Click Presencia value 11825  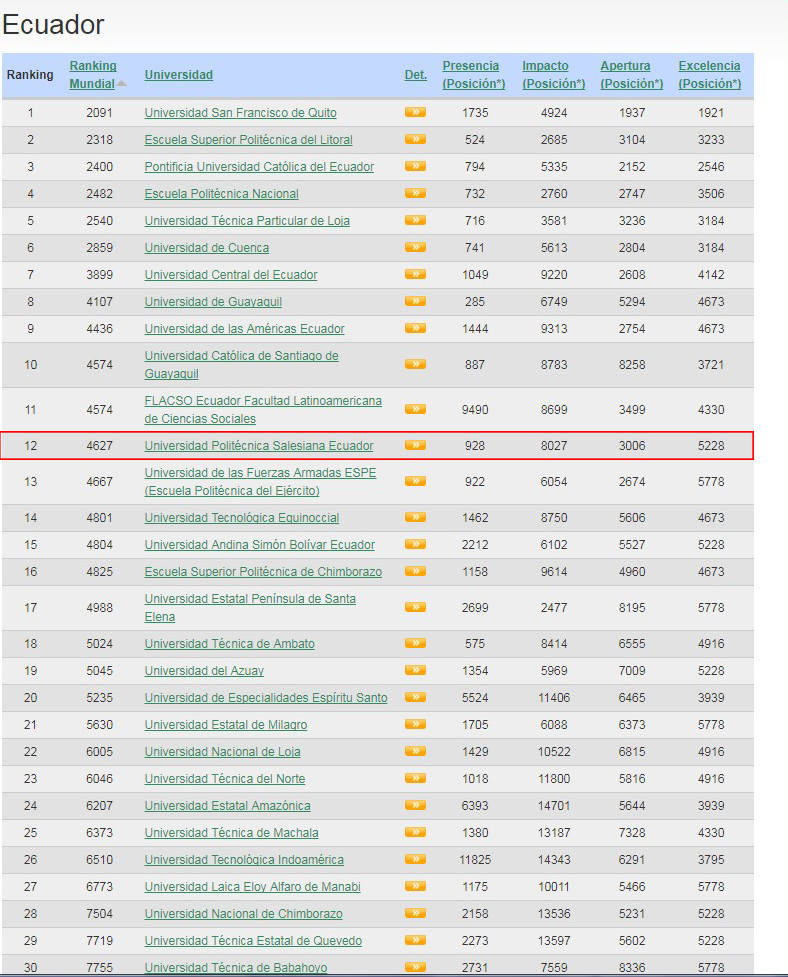(475, 860)
